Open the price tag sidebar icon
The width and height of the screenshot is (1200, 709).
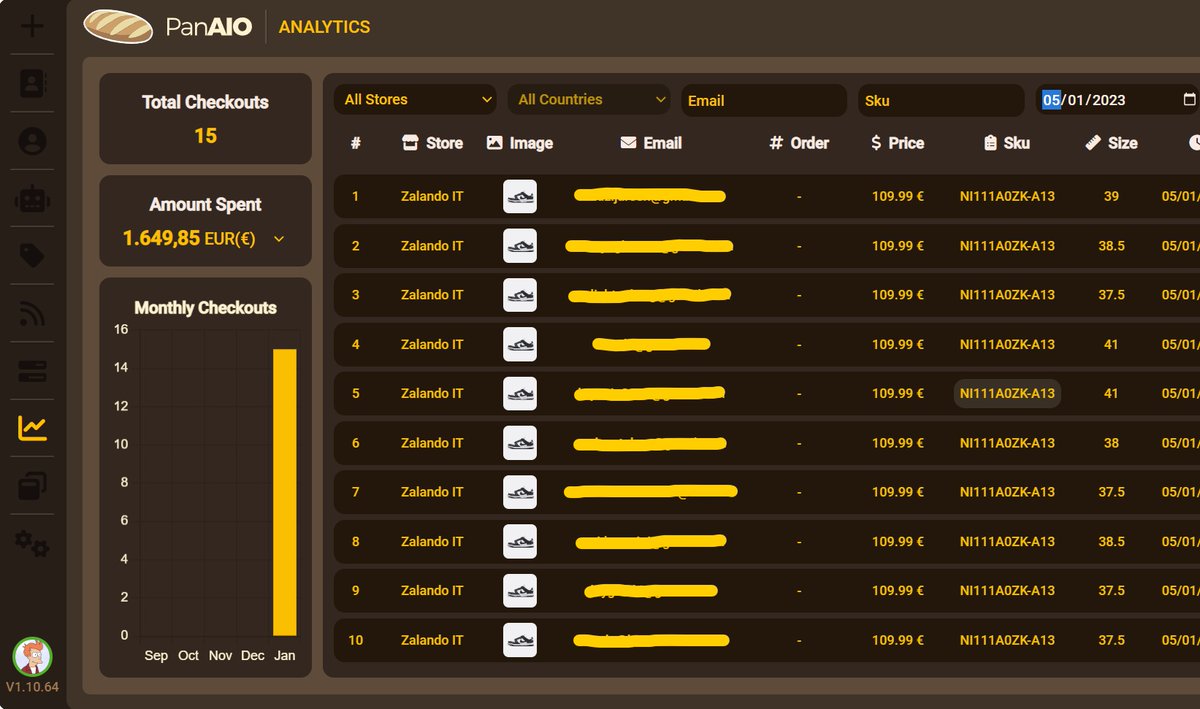33,256
